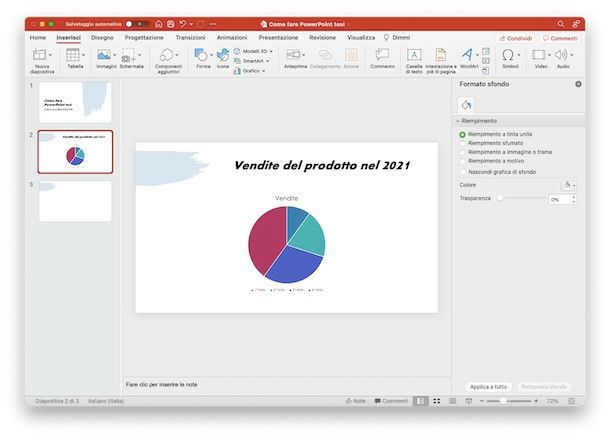Open the undo history dropdown arrow
This screenshot has width=610, height=439.
click(191, 24)
